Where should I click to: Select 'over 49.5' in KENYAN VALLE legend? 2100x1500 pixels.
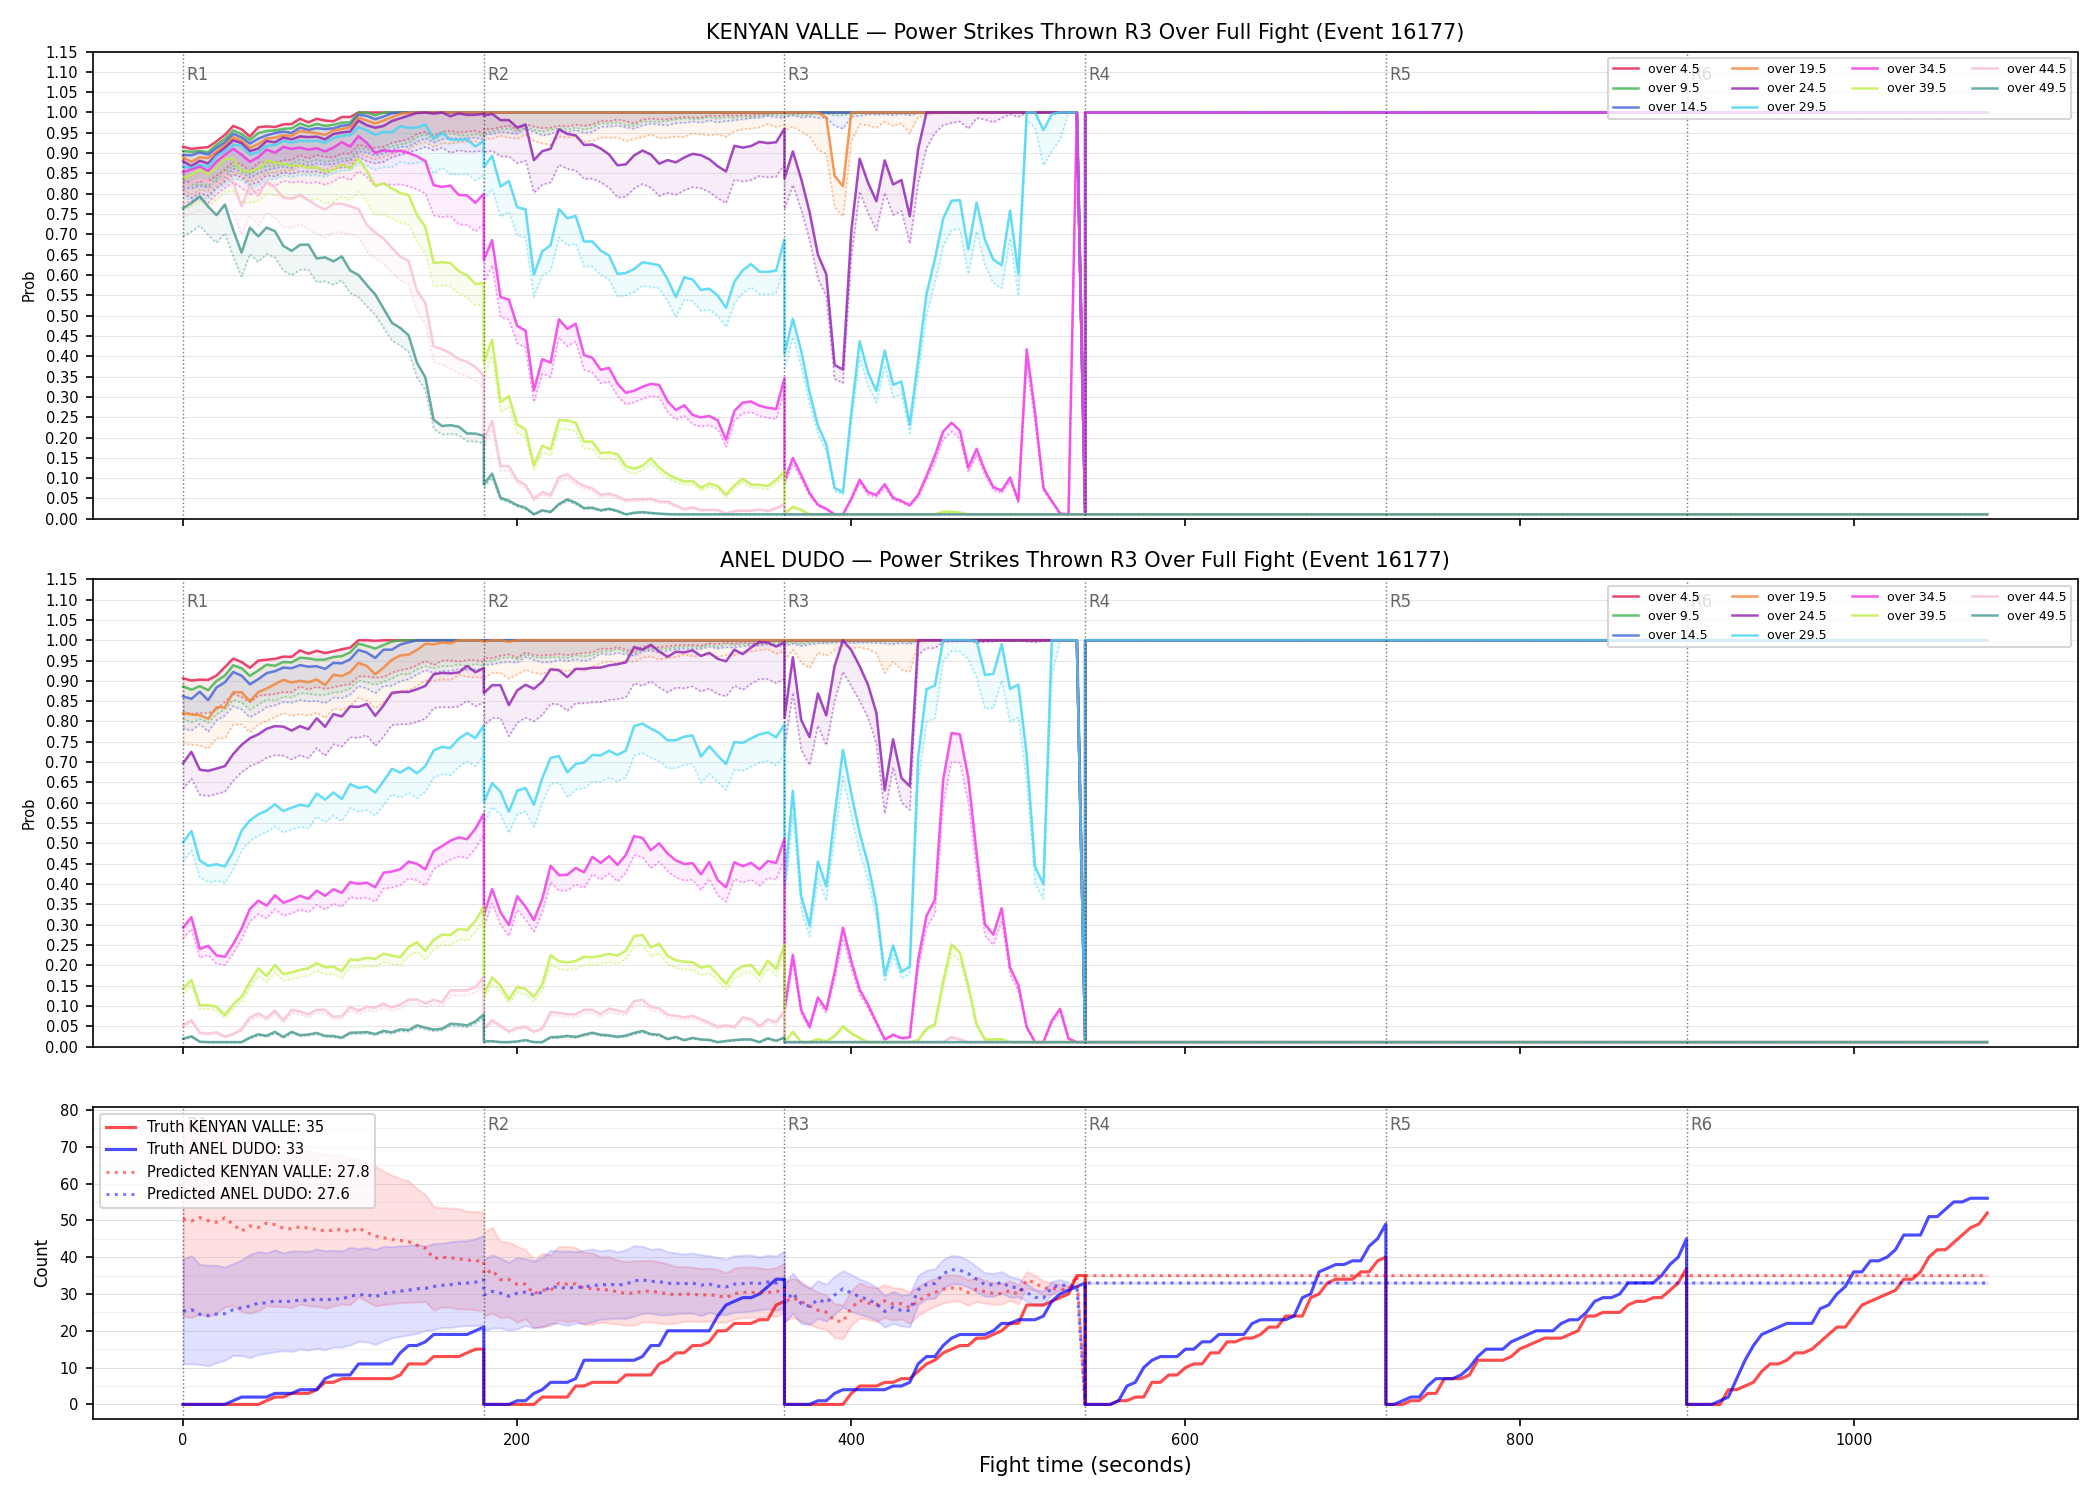click(x=2019, y=88)
